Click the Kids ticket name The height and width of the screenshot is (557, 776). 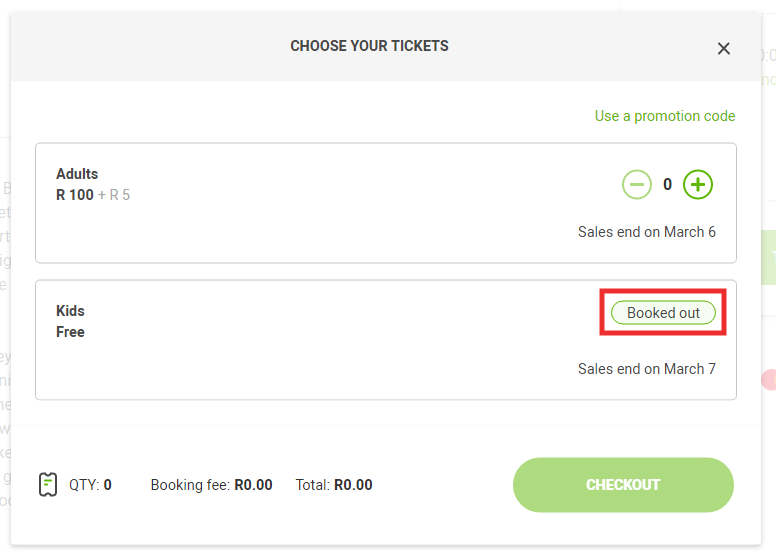coord(70,311)
